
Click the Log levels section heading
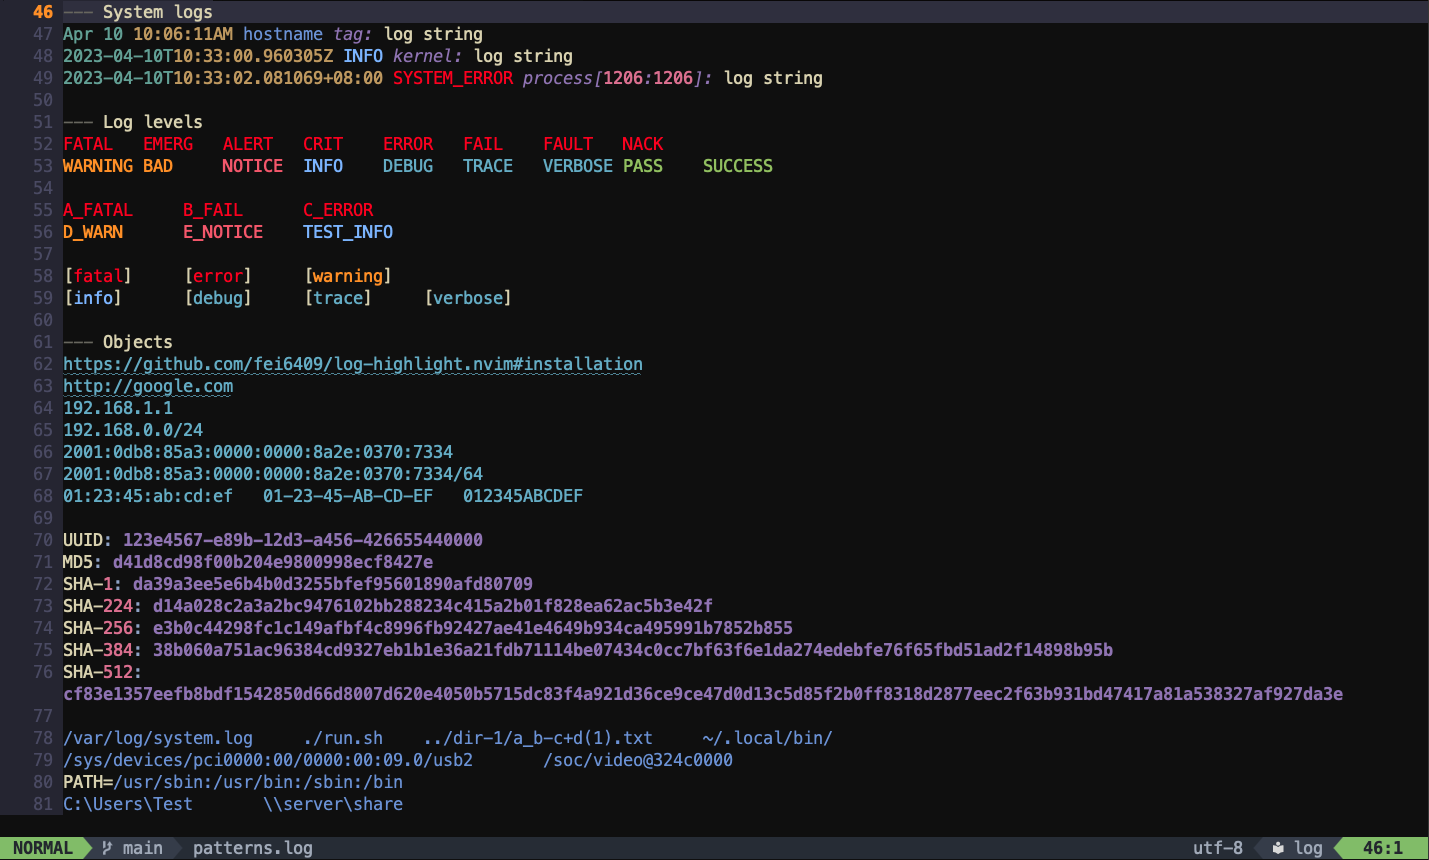[153, 122]
